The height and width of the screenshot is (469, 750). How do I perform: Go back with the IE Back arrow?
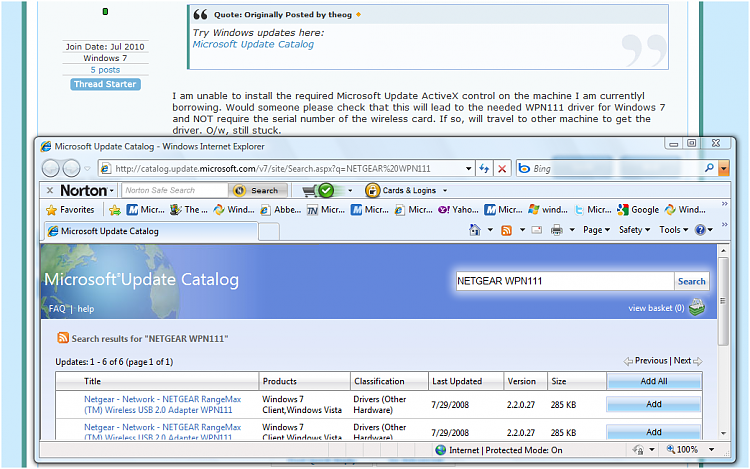(50, 168)
